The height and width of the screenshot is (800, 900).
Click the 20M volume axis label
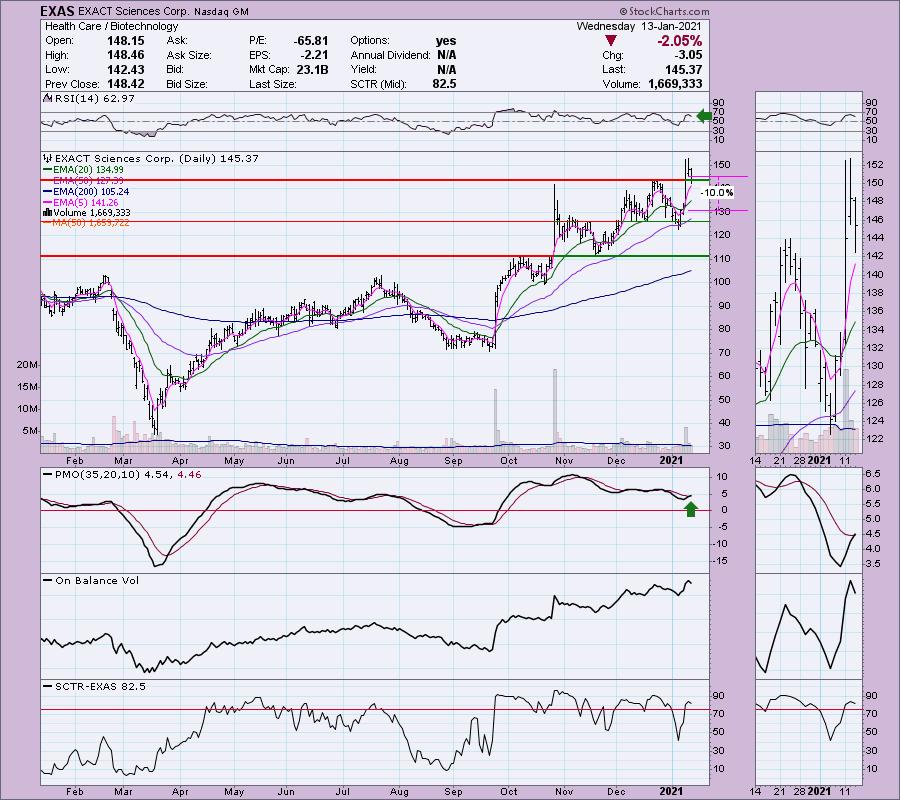click(x=28, y=365)
